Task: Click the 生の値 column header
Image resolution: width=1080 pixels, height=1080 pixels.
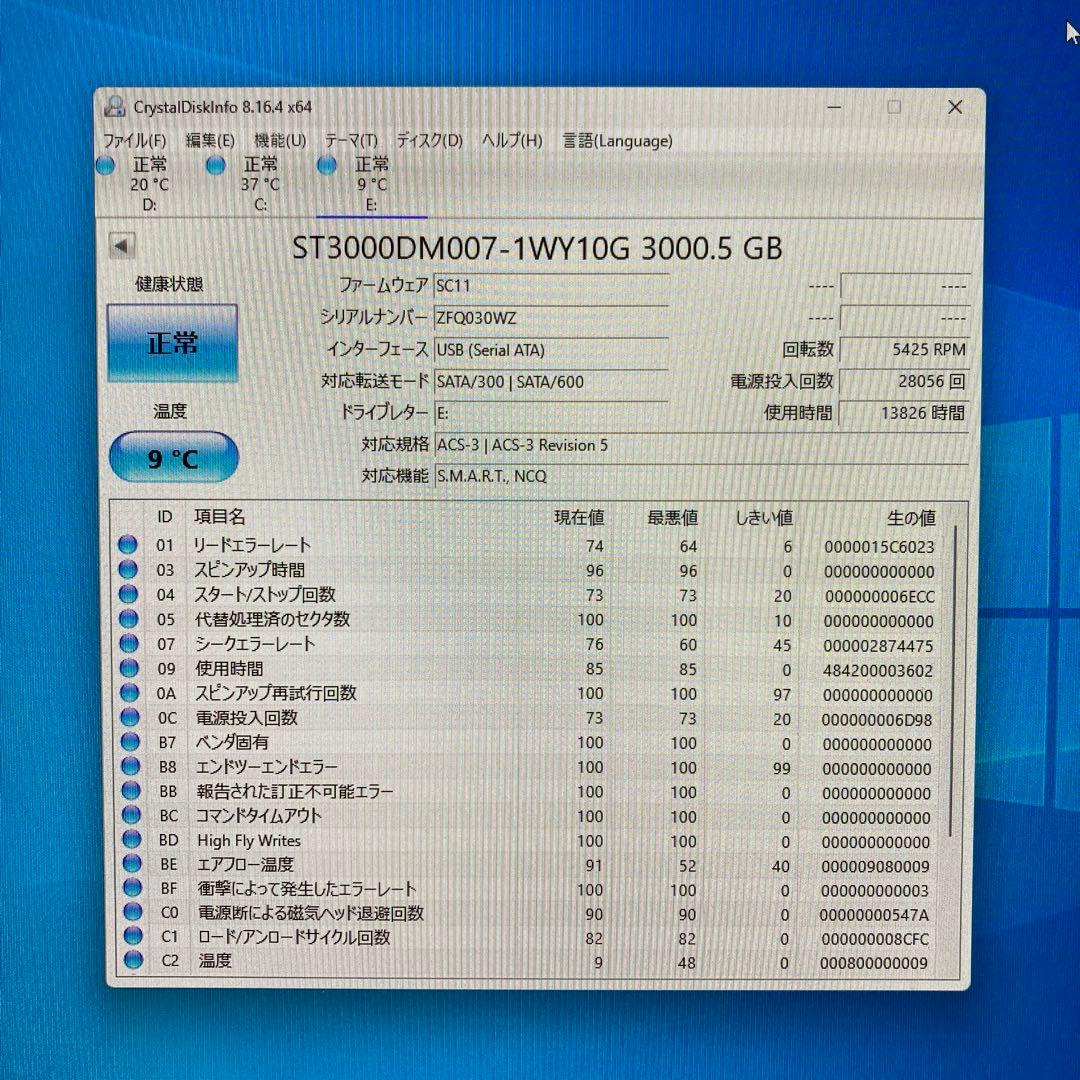Action: click(x=911, y=518)
